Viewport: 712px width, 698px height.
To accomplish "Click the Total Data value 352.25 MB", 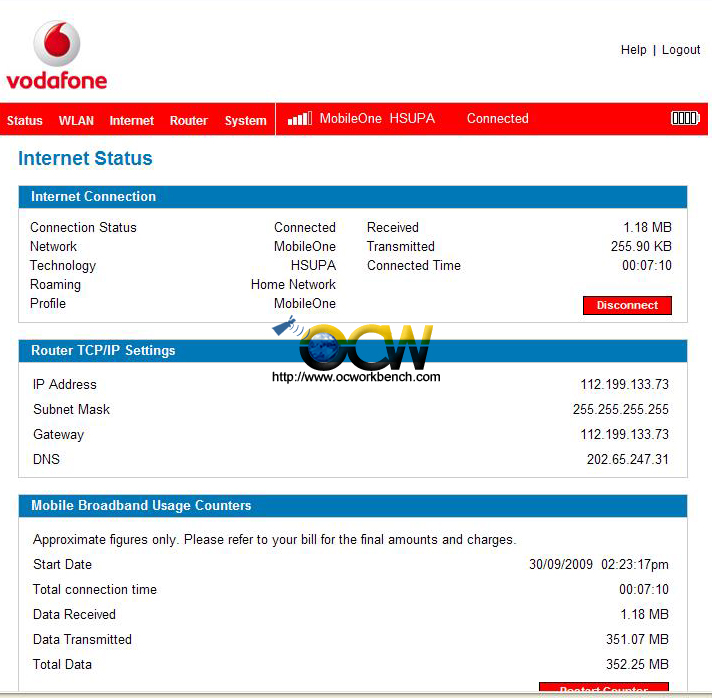I will [x=637, y=664].
